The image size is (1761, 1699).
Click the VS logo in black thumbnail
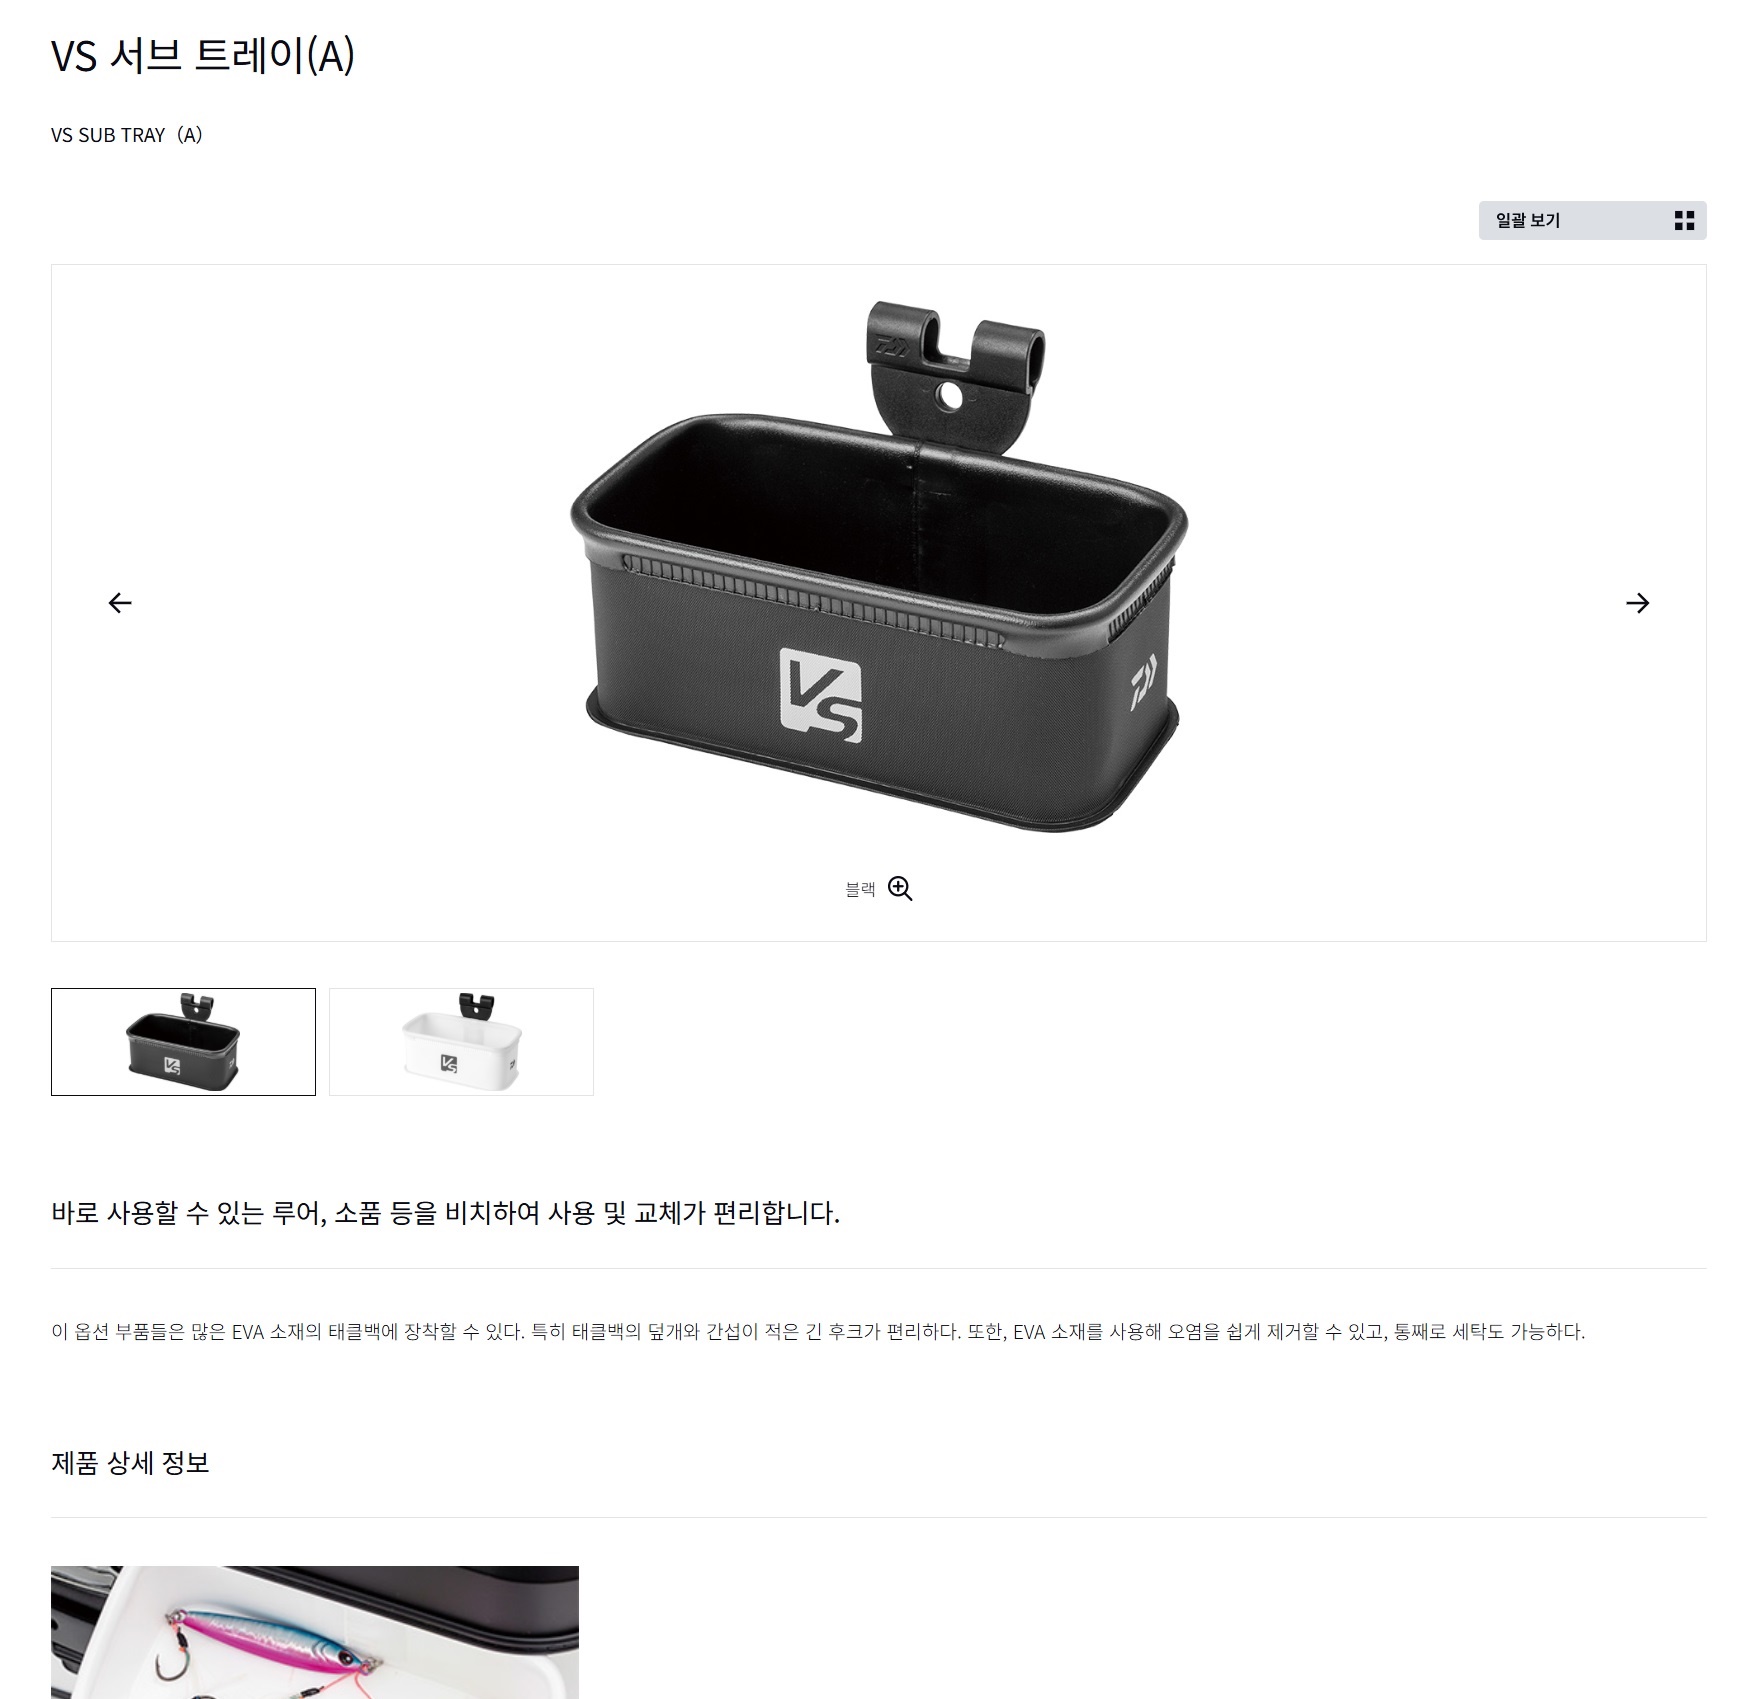(171, 1065)
